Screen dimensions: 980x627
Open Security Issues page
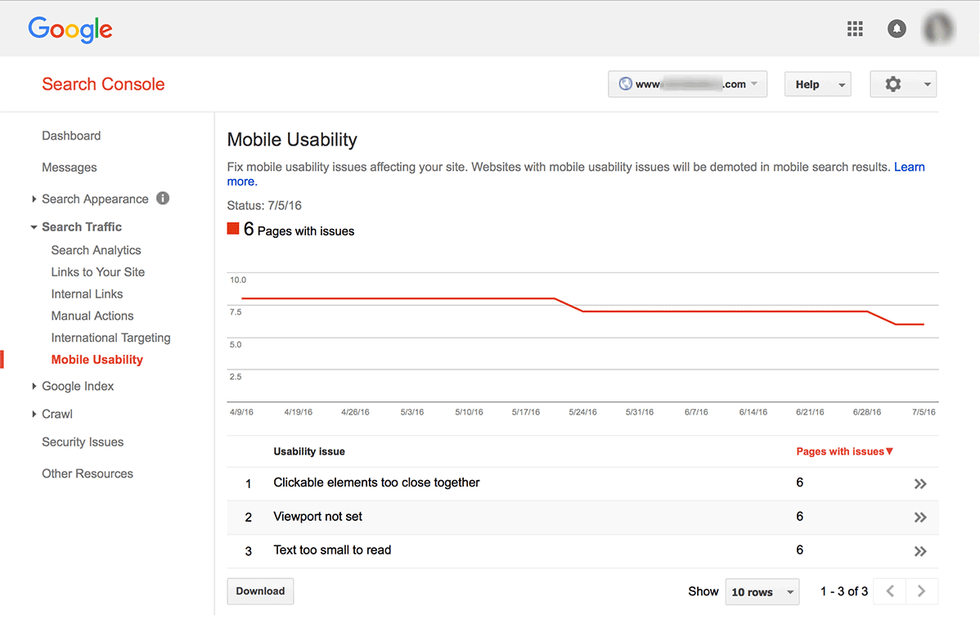point(82,442)
